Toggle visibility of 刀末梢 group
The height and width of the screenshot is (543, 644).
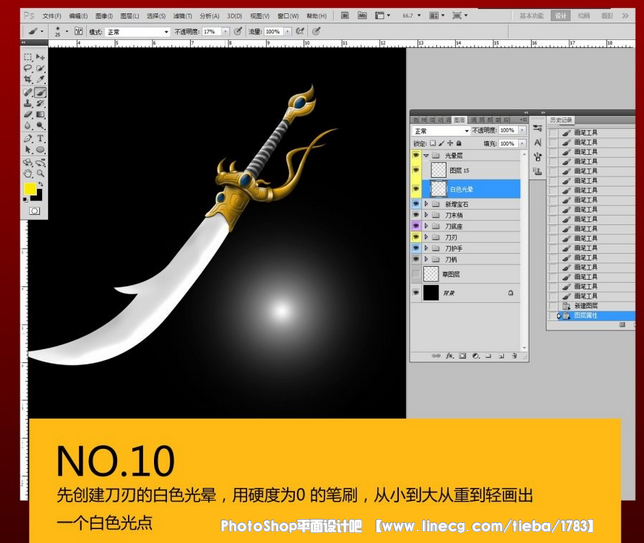point(416,215)
